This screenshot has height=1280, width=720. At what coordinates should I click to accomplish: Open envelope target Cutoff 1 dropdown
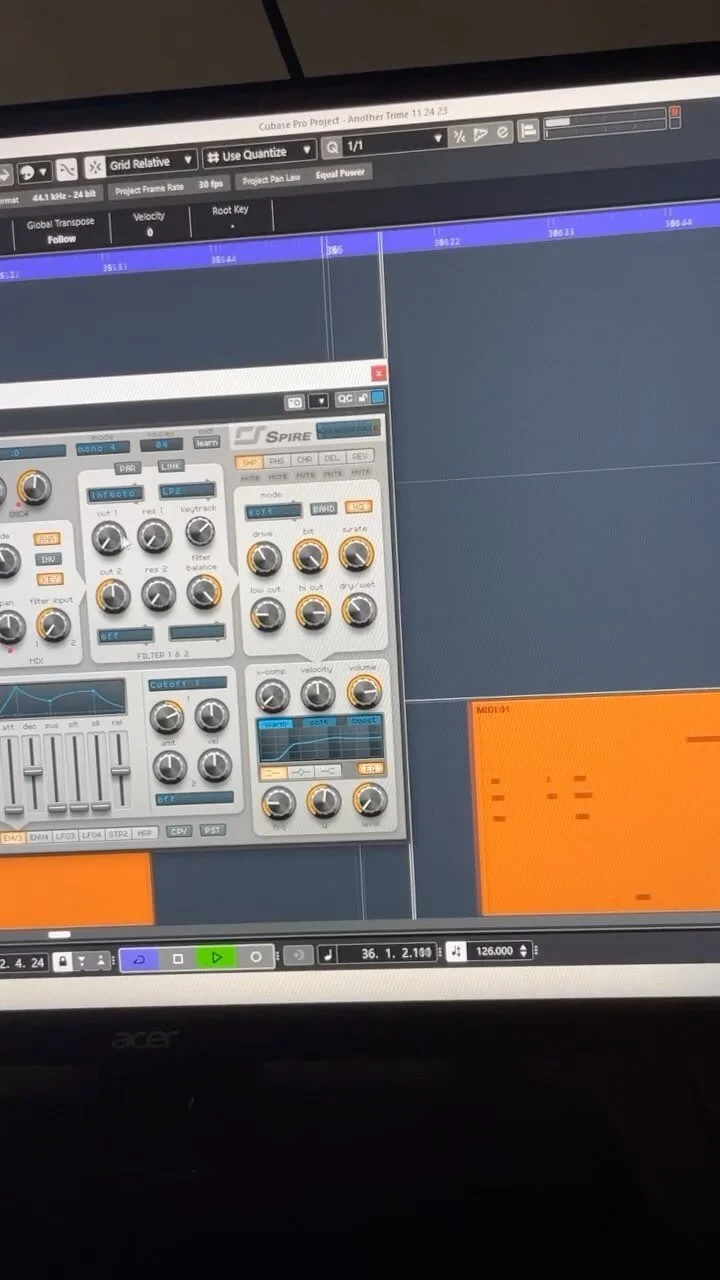(x=187, y=684)
